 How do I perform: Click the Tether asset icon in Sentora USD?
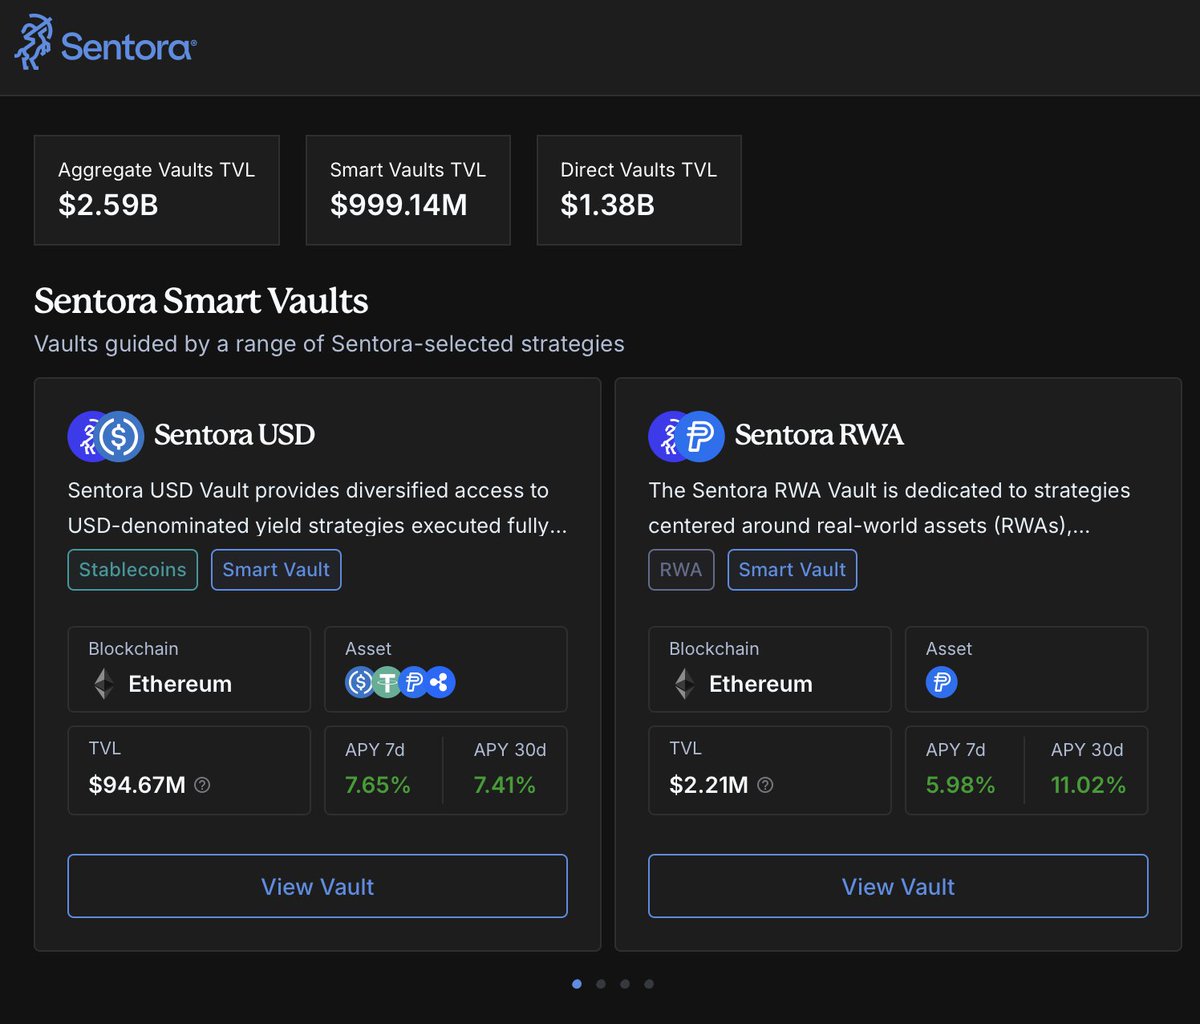pos(387,683)
